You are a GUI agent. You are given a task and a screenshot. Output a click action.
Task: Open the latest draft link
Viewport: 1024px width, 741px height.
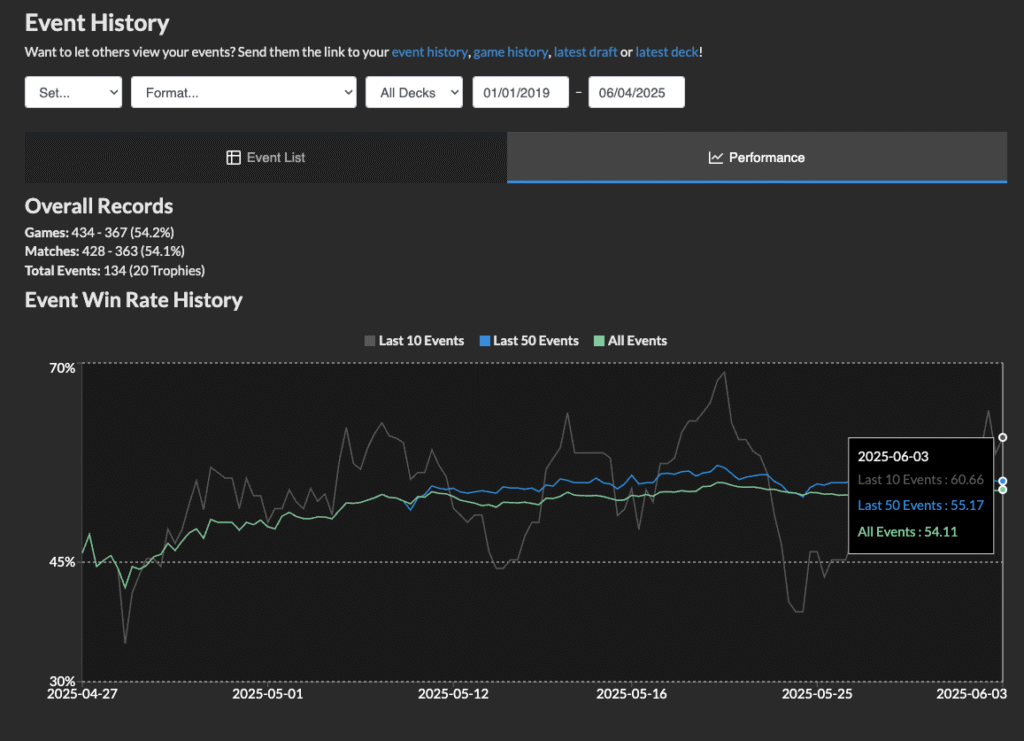point(584,52)
